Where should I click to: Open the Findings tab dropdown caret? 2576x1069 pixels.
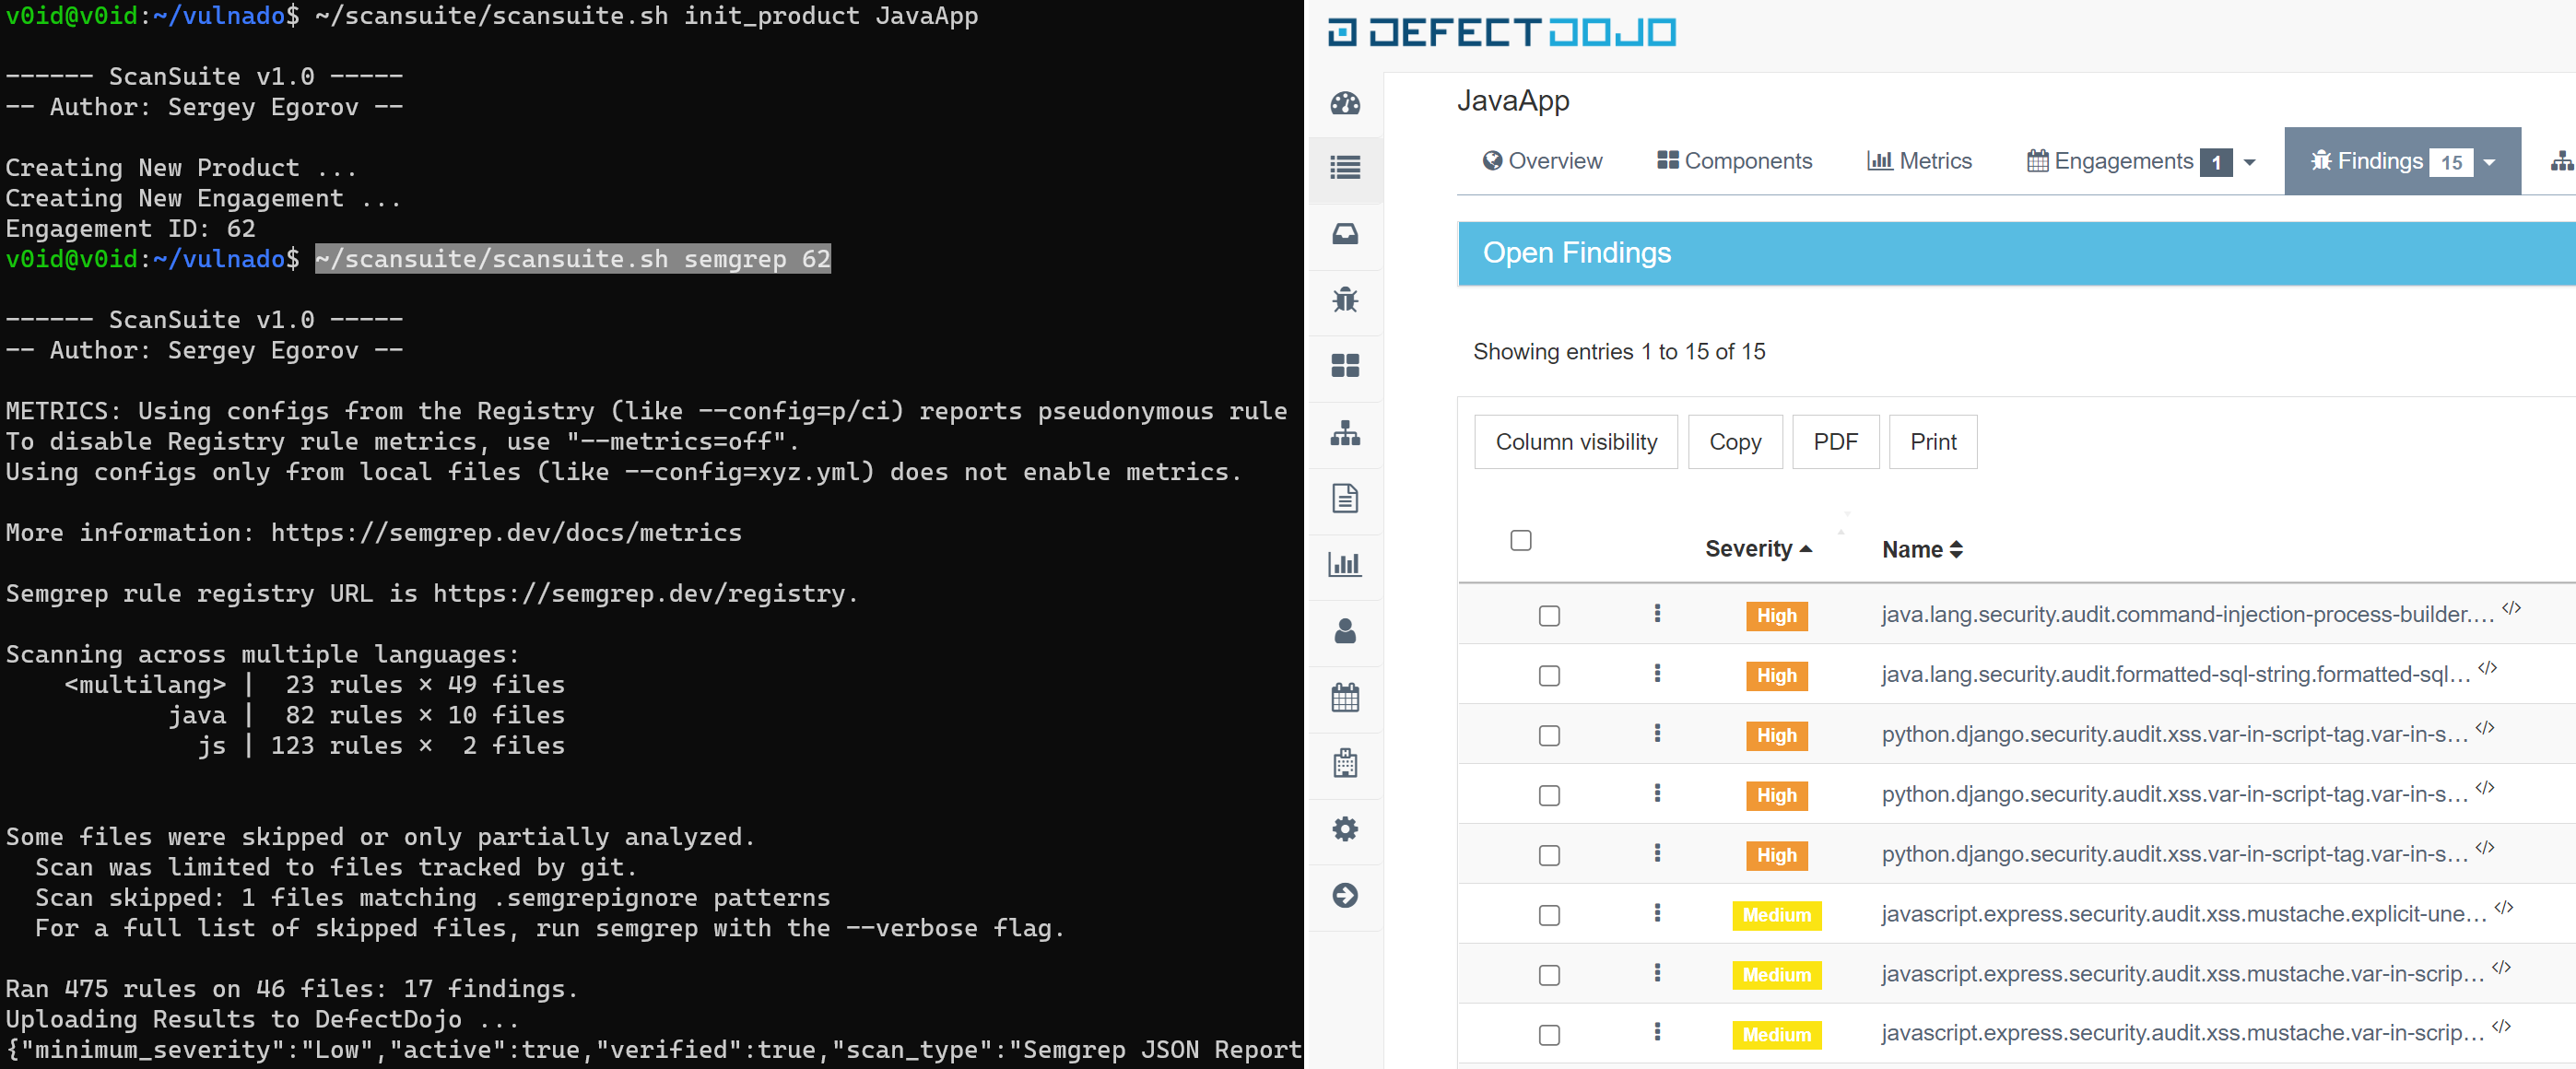2489,162
